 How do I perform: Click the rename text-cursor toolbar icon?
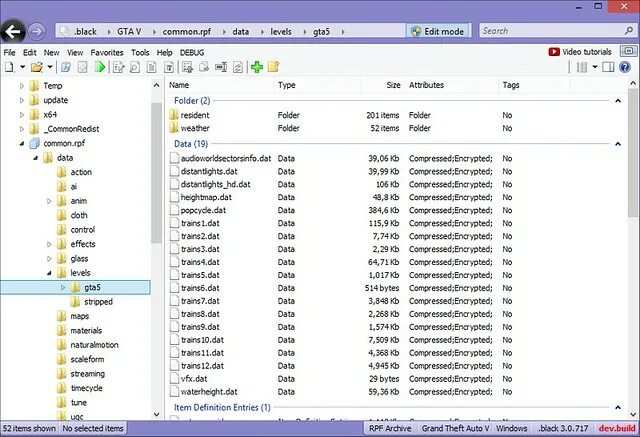click(x=221, y=67)
